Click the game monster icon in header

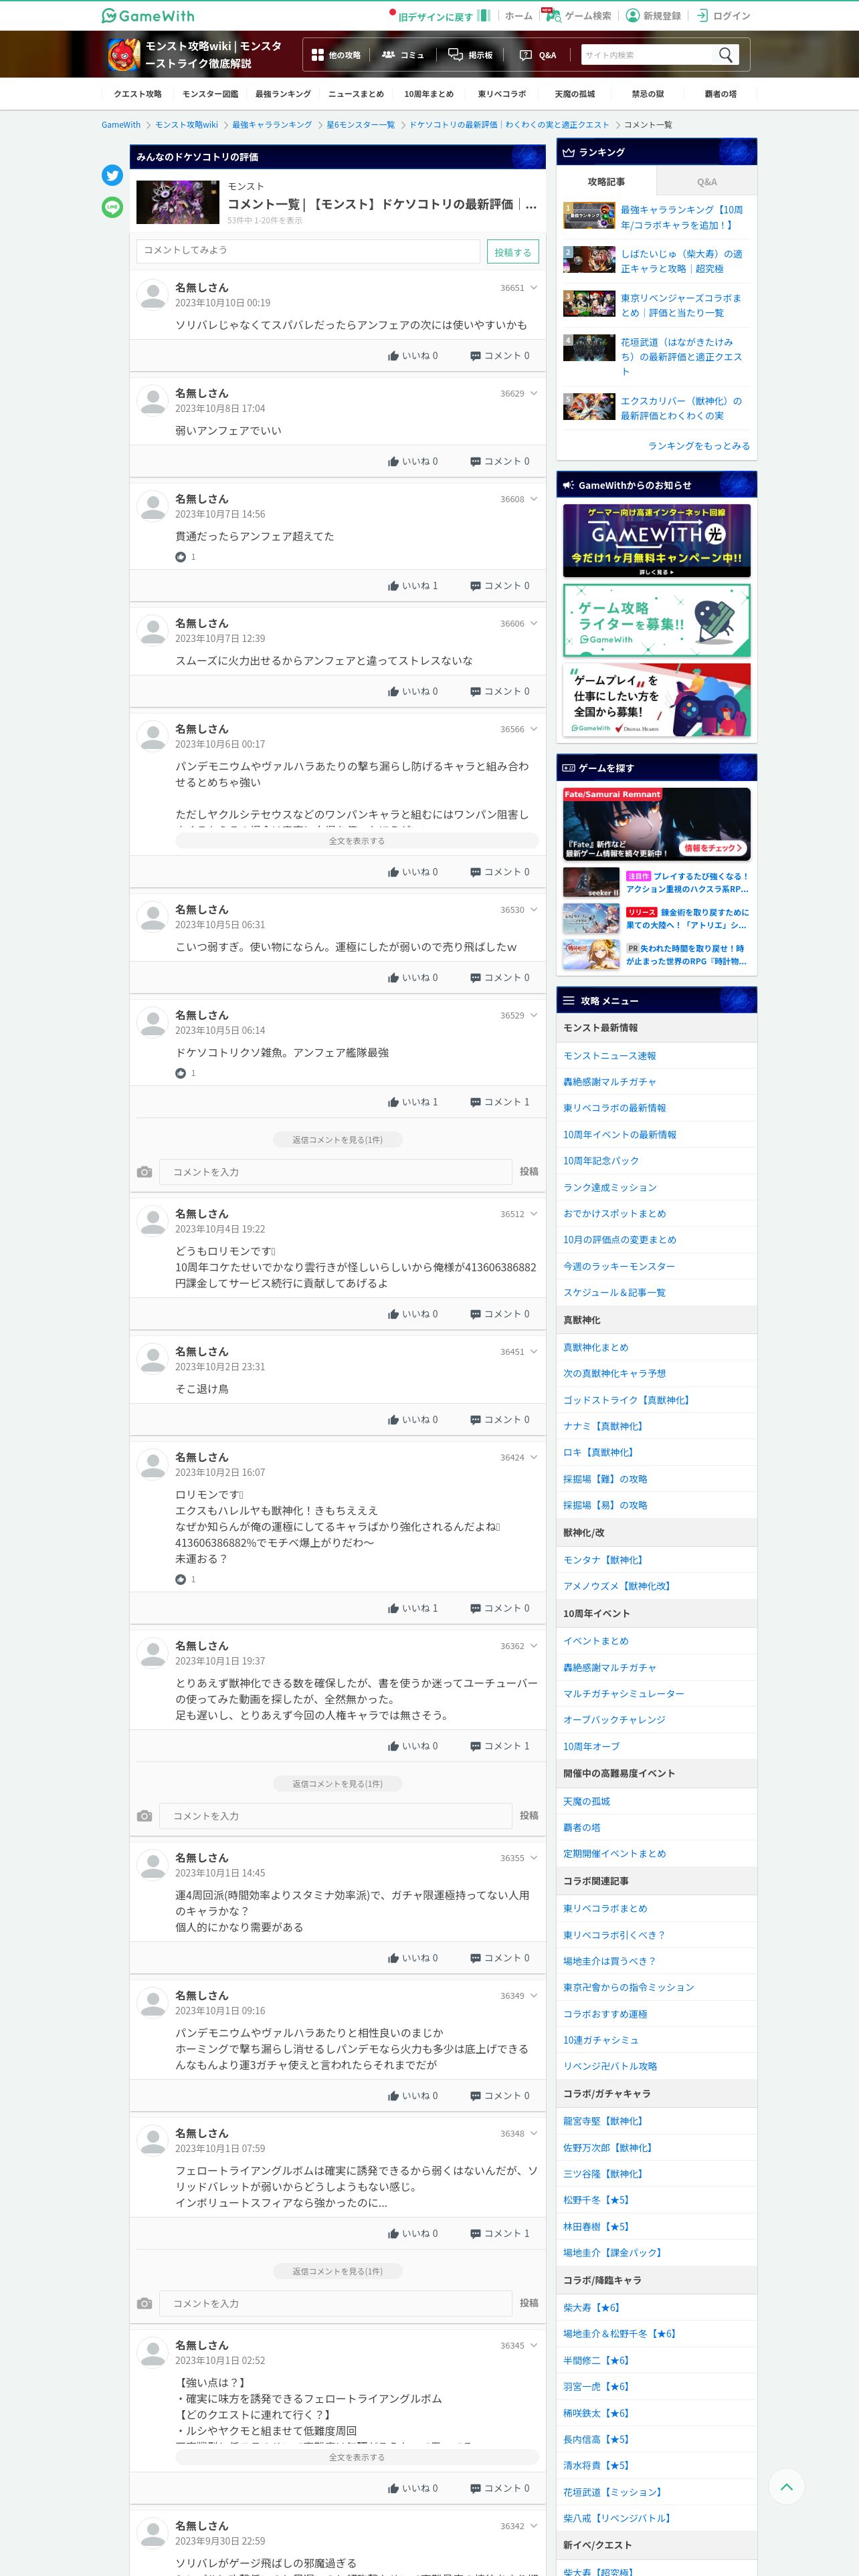pyautogui.click(x=123, y=55)
